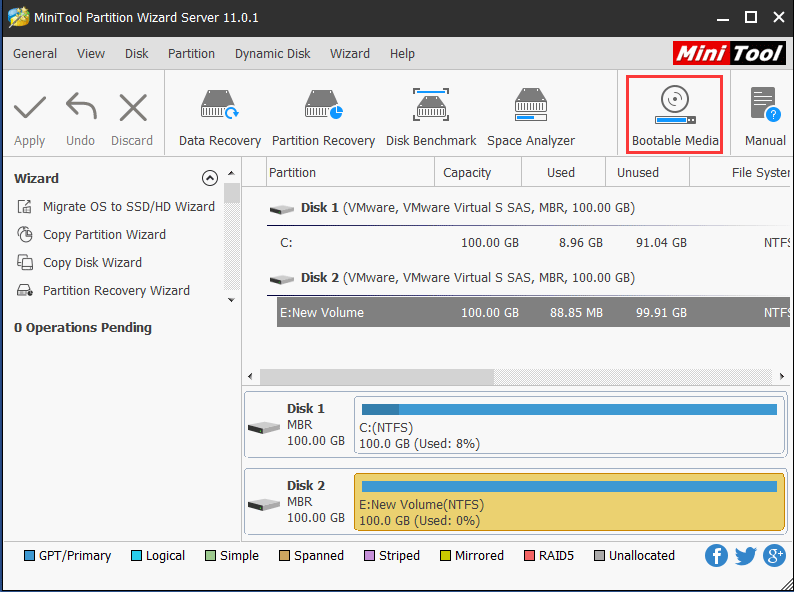
Task: Click Unallocated legend color swatch
Action: coord(599,556)
